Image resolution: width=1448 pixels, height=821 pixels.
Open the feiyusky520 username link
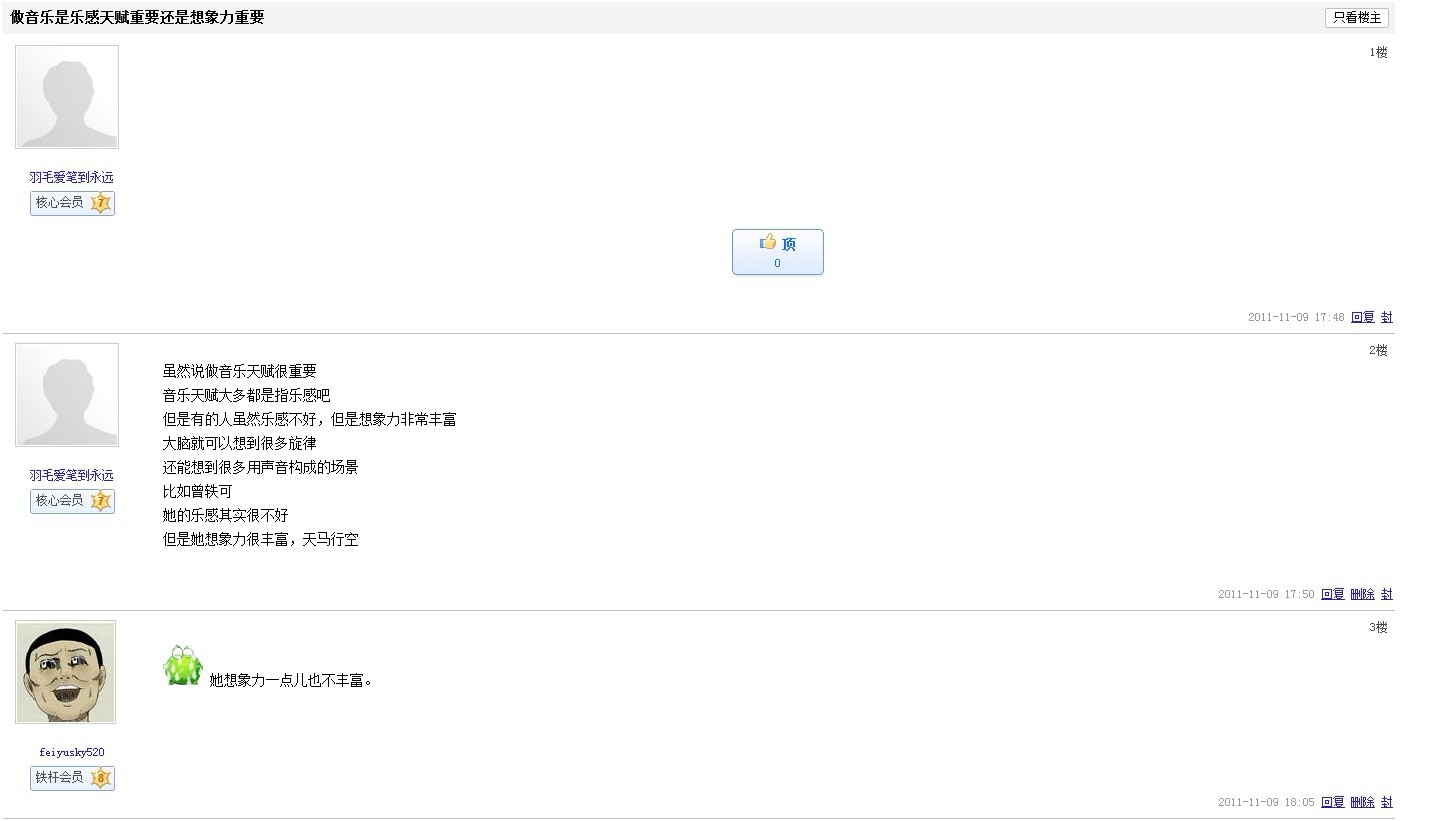point(72,752)
